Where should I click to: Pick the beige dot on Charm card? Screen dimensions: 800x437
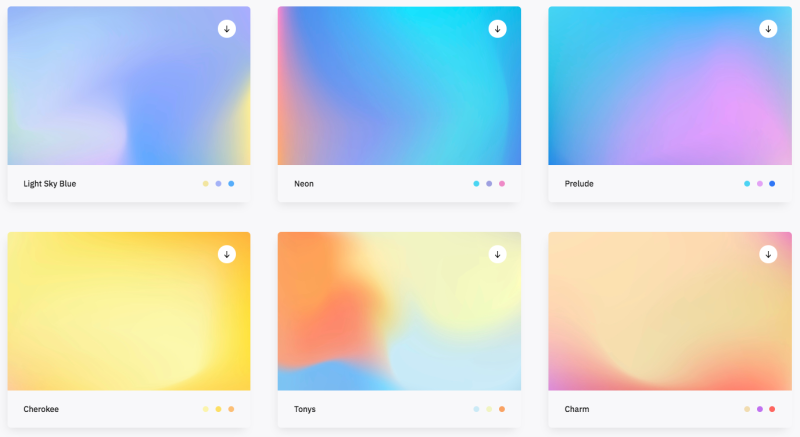[747, 409]
